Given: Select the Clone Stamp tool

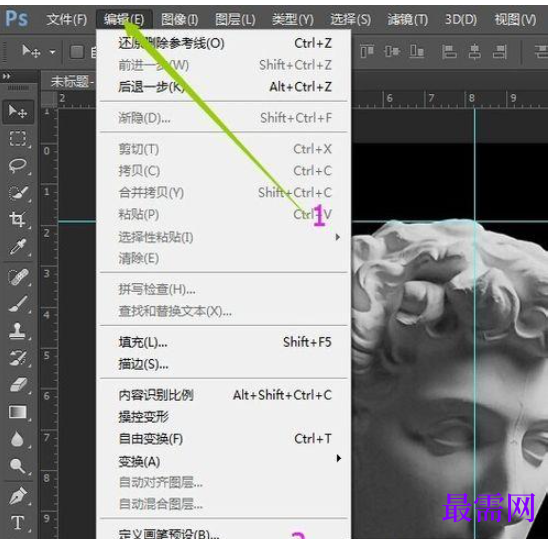Looking at the screenshot, I should coord(17,331).
